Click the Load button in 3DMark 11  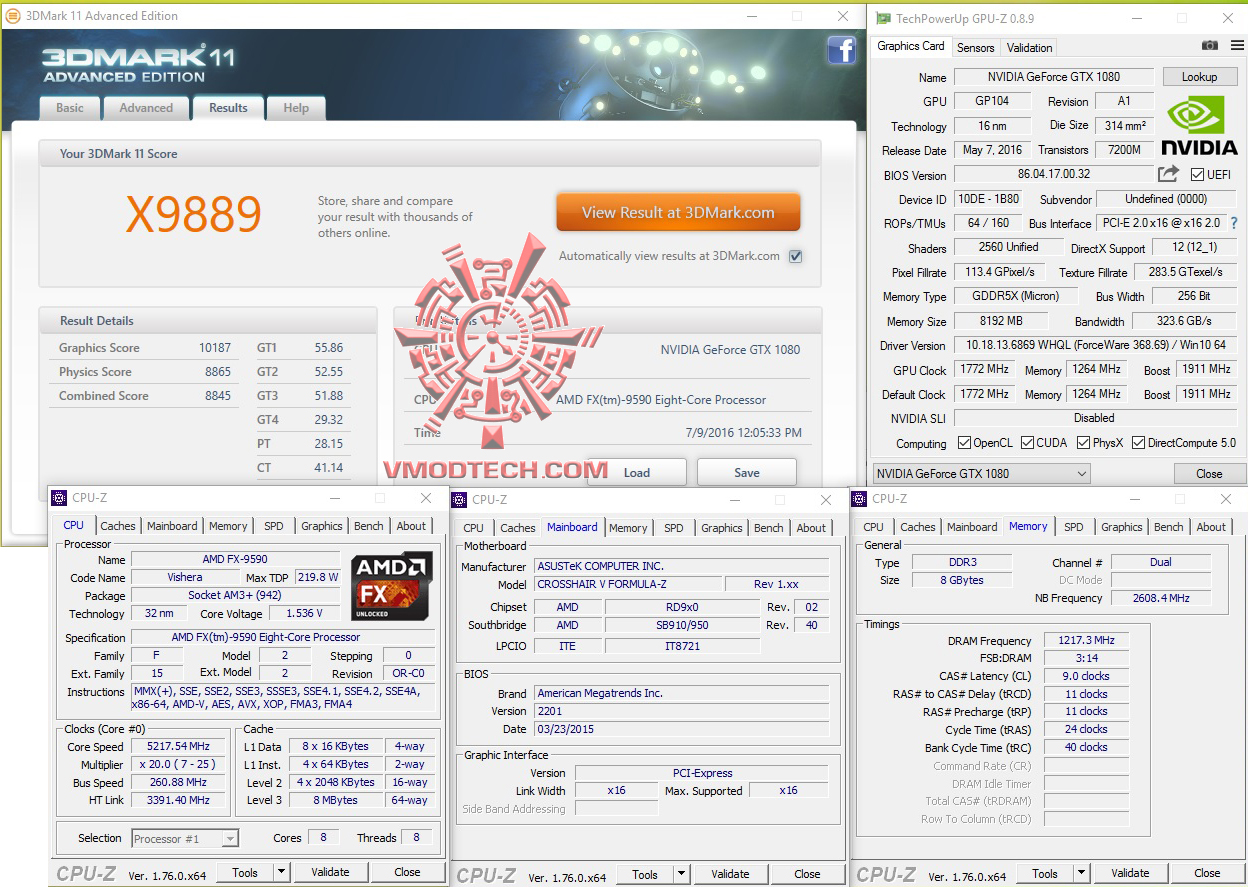[637, 471]
